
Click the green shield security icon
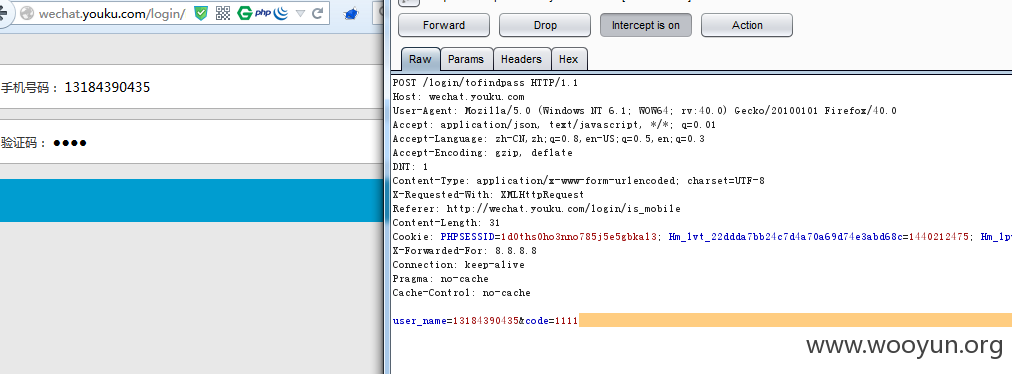point(201,13)
